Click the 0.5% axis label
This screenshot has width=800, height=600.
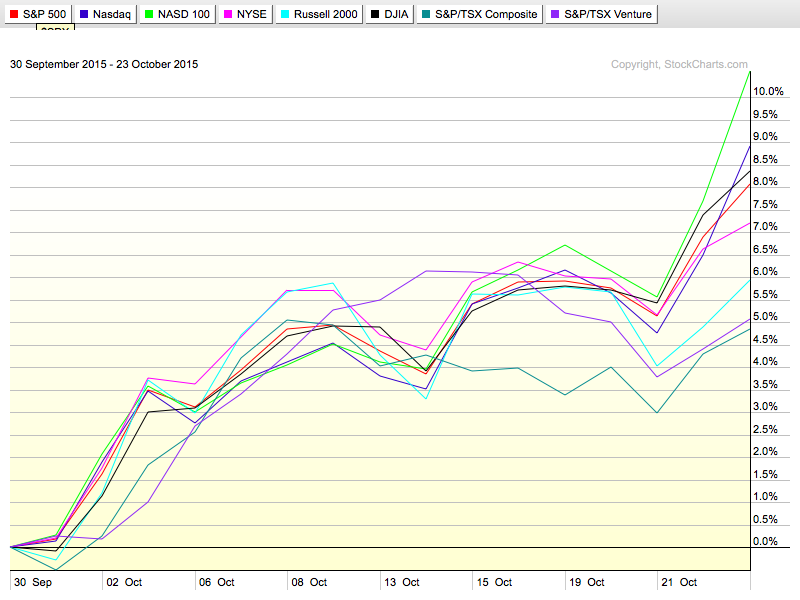[x=765, y=519]
